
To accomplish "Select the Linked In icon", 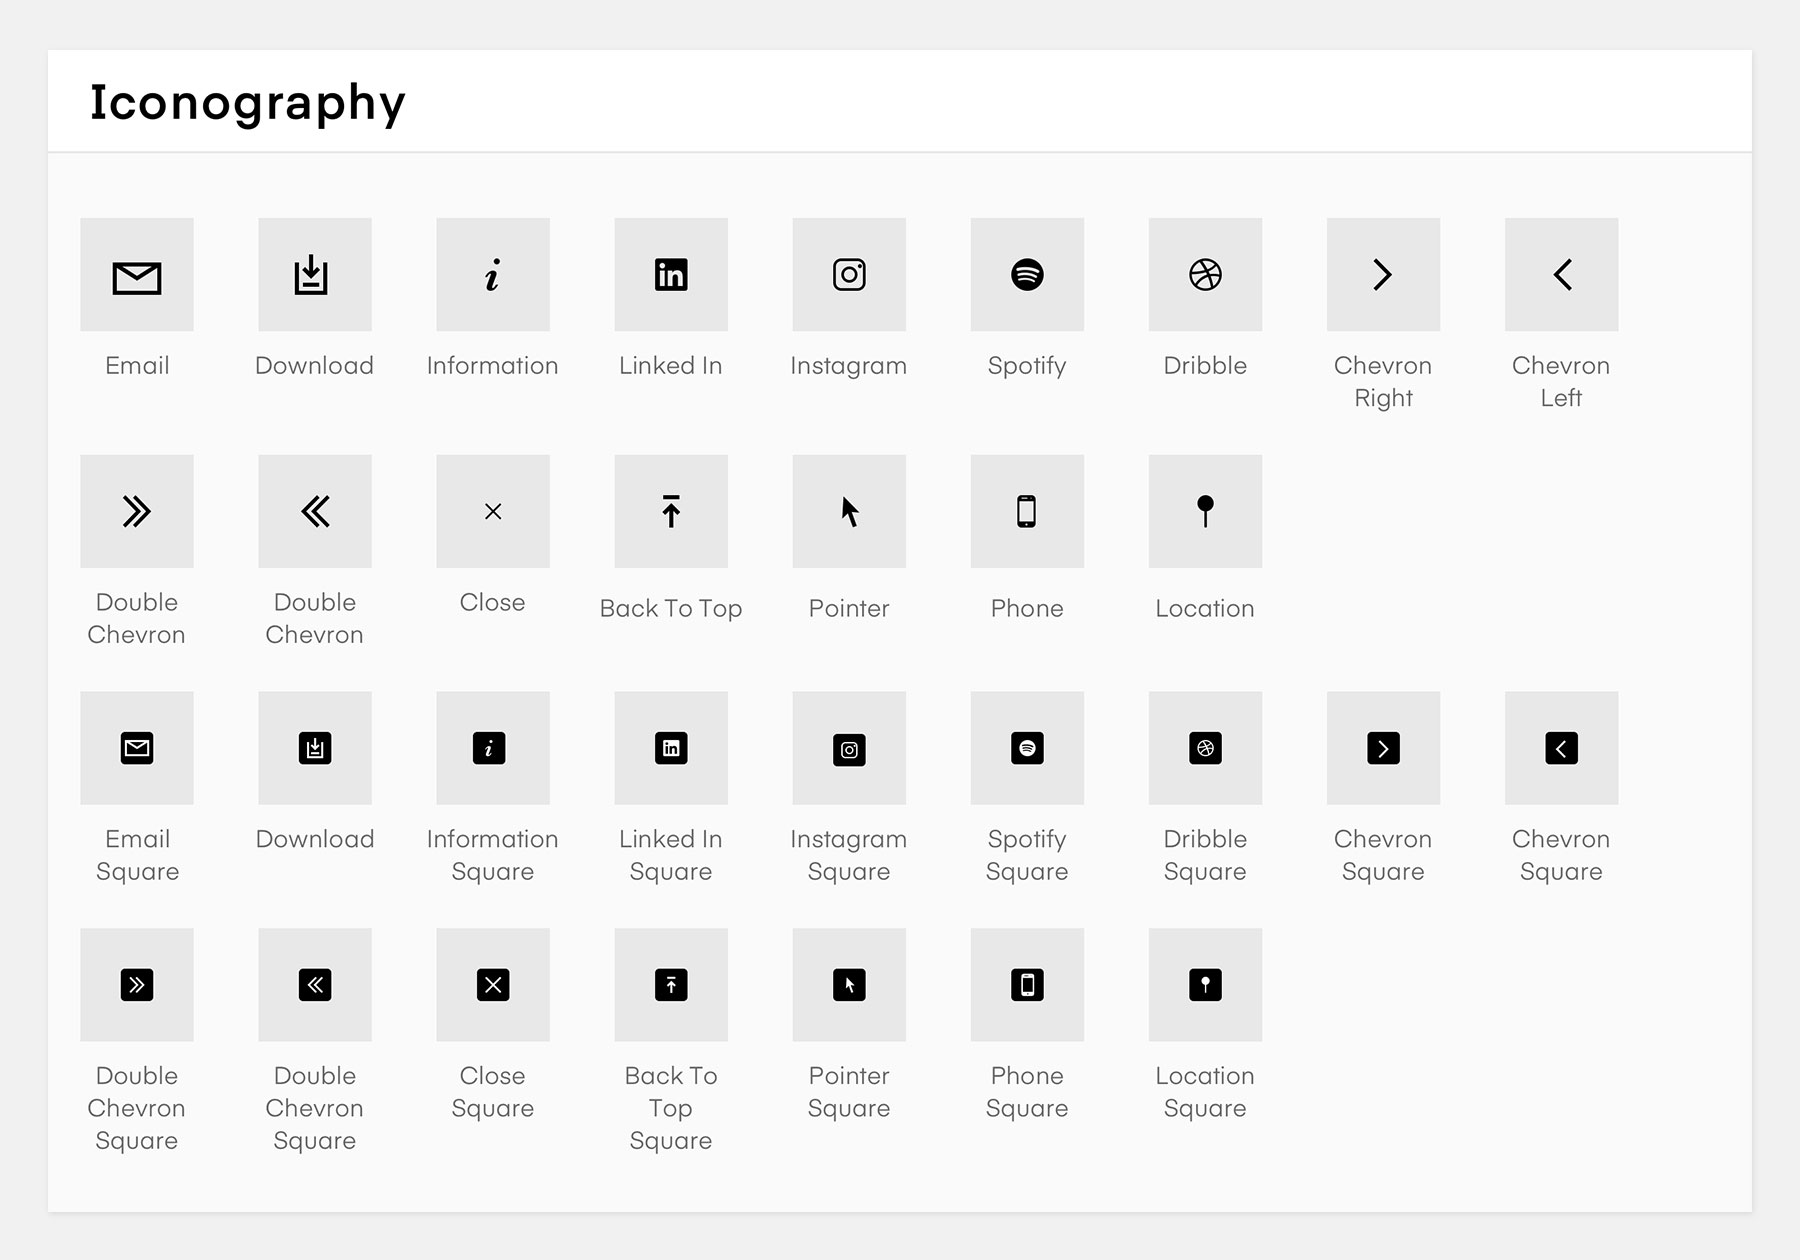I will click(x=670, y=275).
